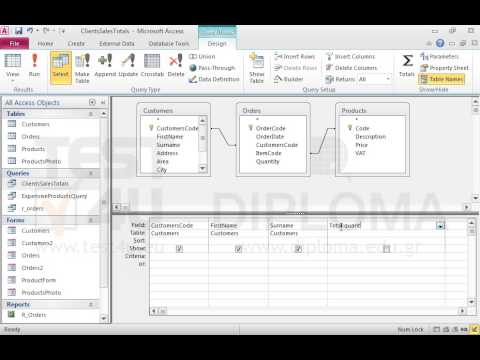Click the Price field in Products table box
480x360 pixels.
361,145
